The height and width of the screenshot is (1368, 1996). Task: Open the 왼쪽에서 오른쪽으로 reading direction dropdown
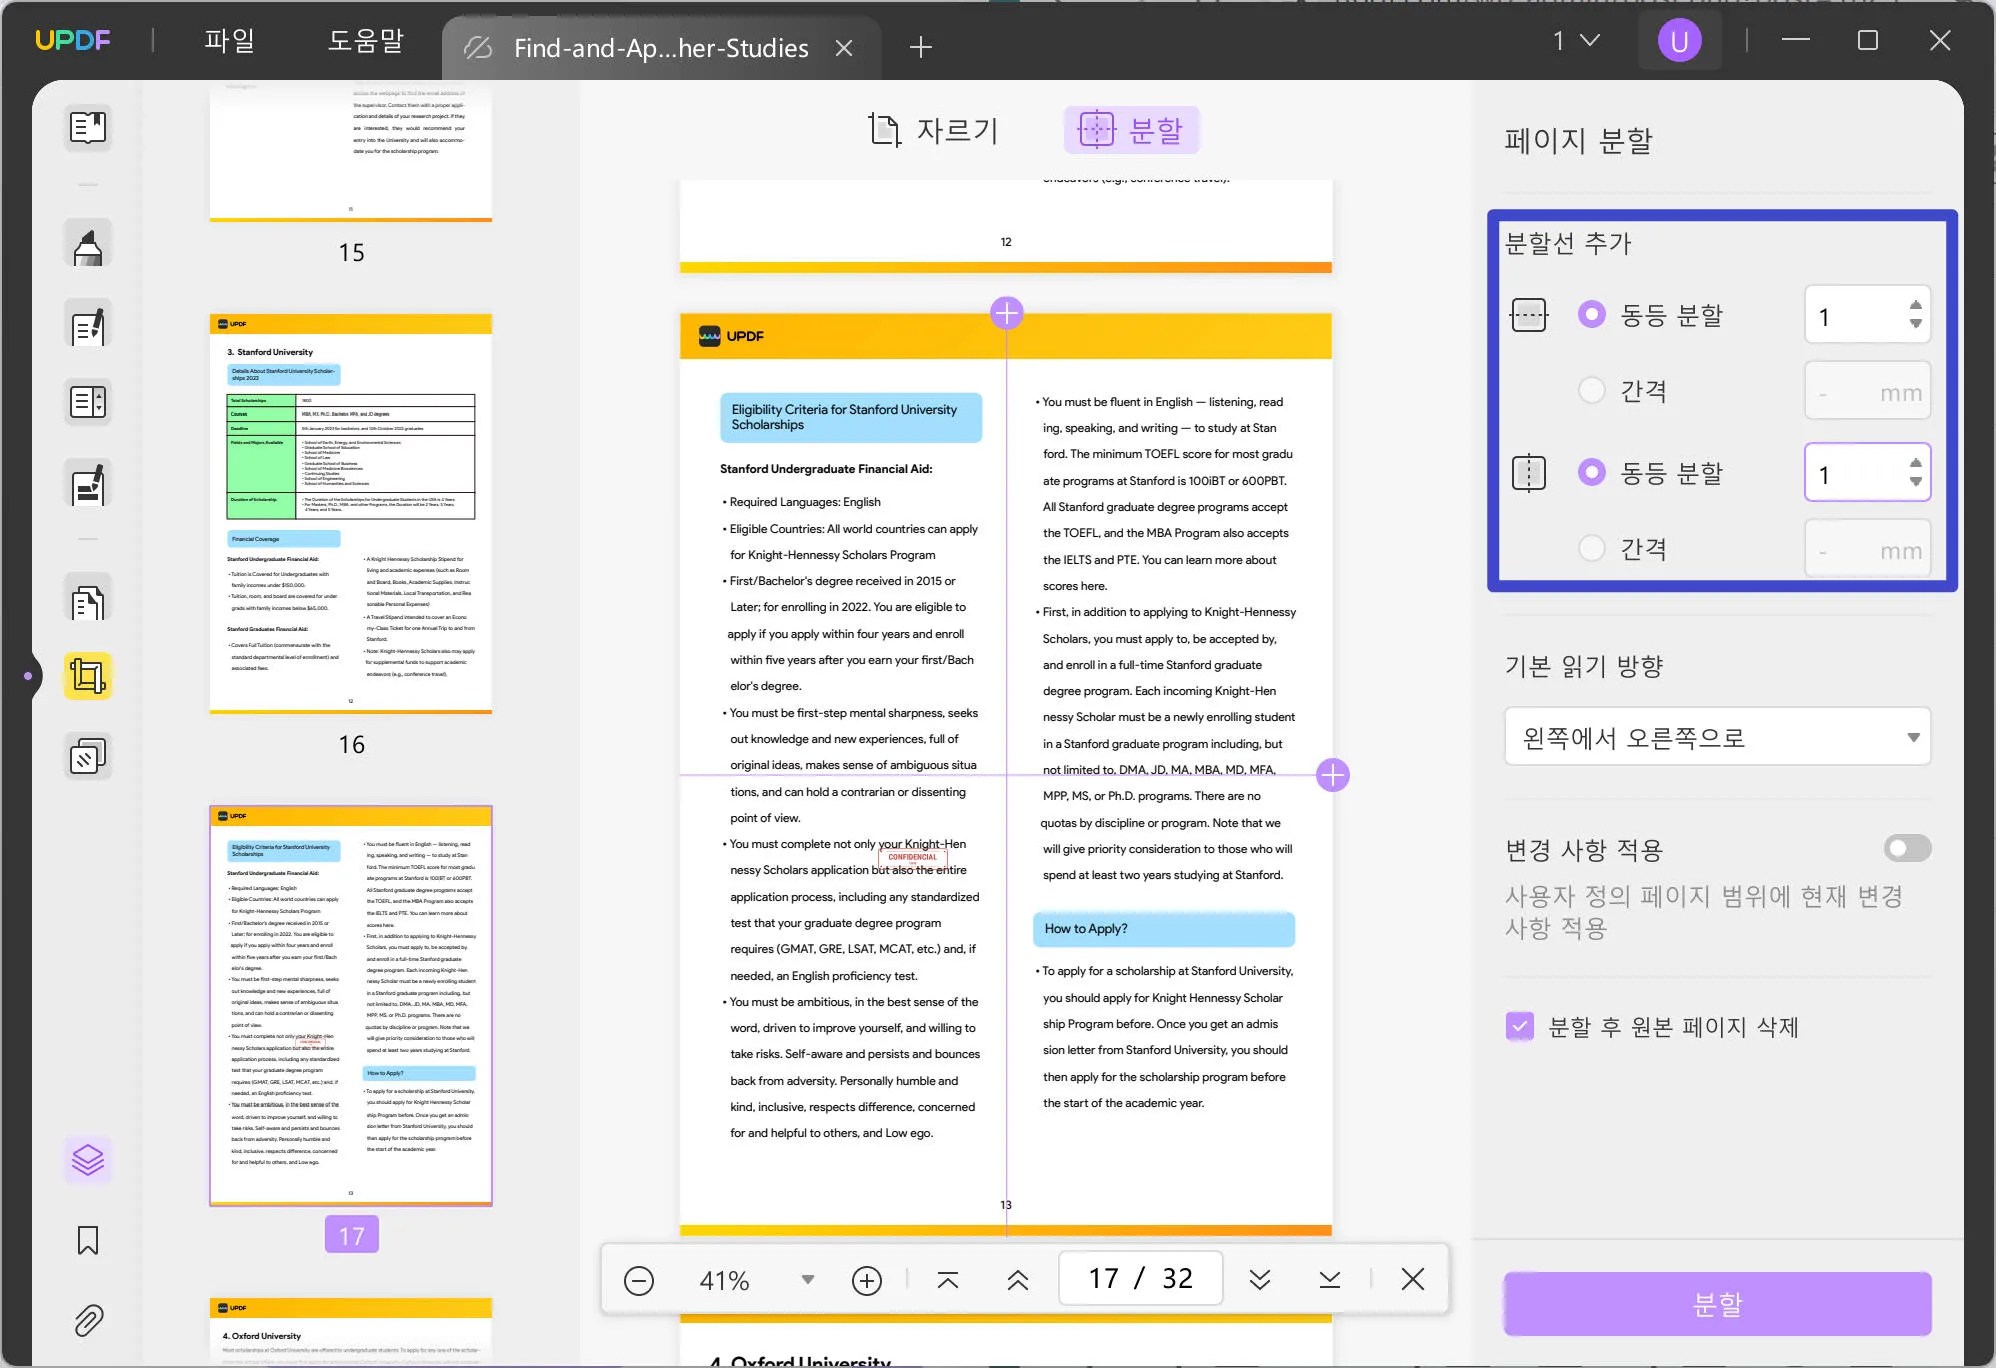tap(1718, 737)
